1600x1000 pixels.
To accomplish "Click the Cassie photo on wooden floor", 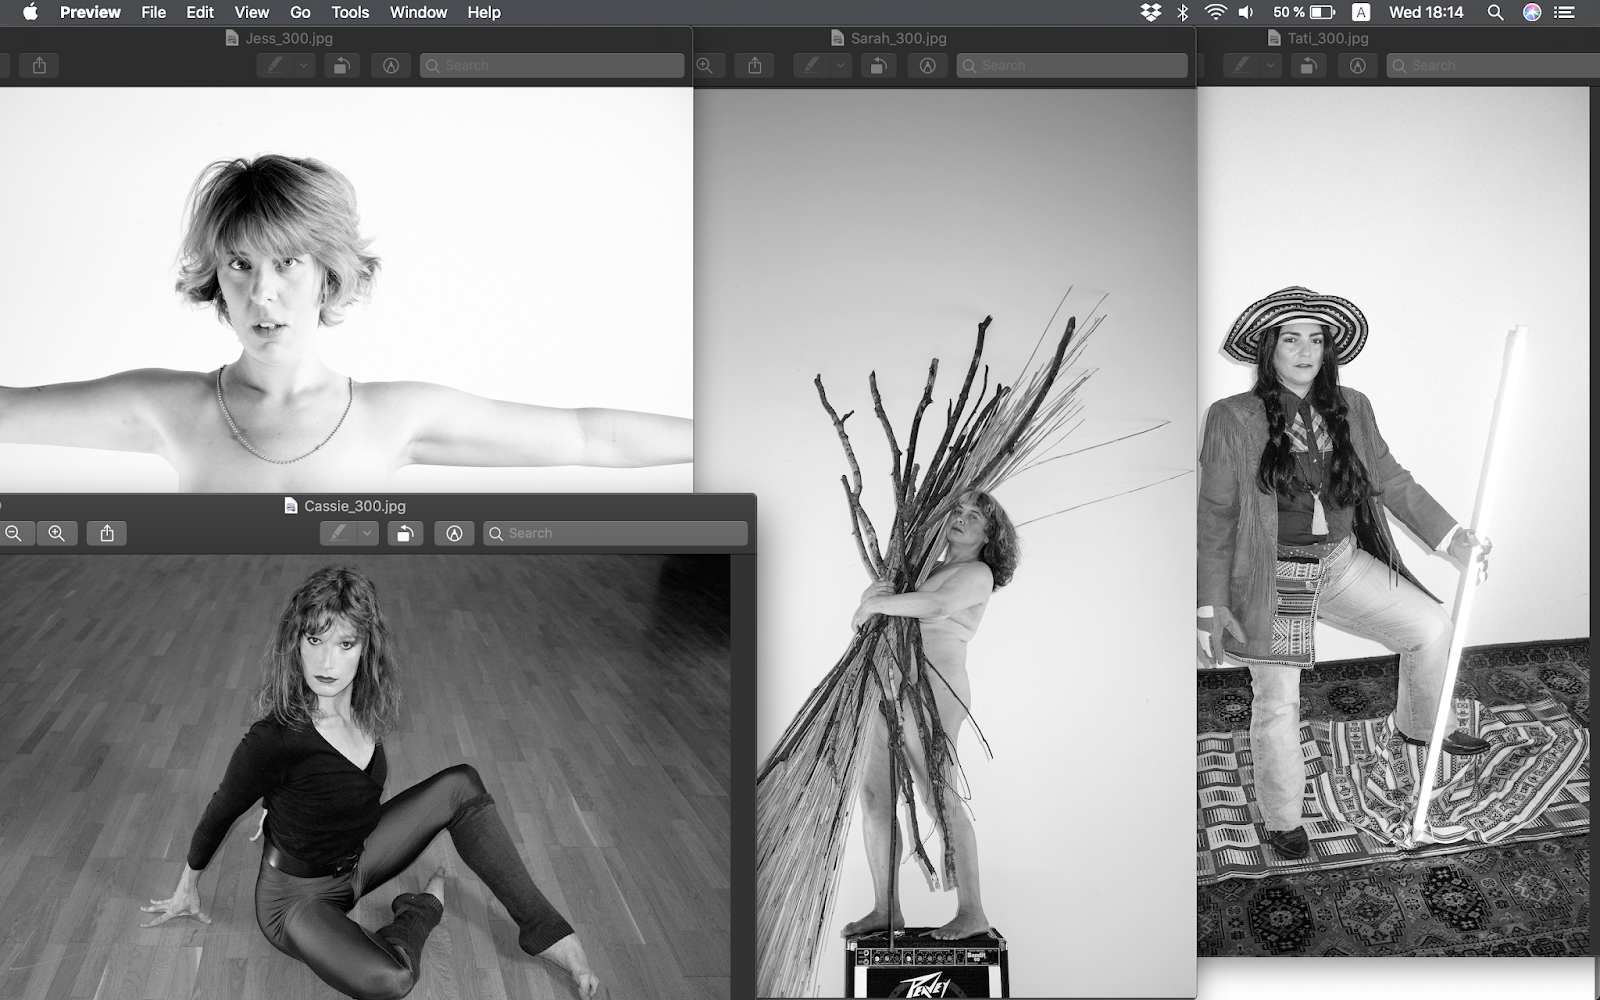I will [365, 777].
